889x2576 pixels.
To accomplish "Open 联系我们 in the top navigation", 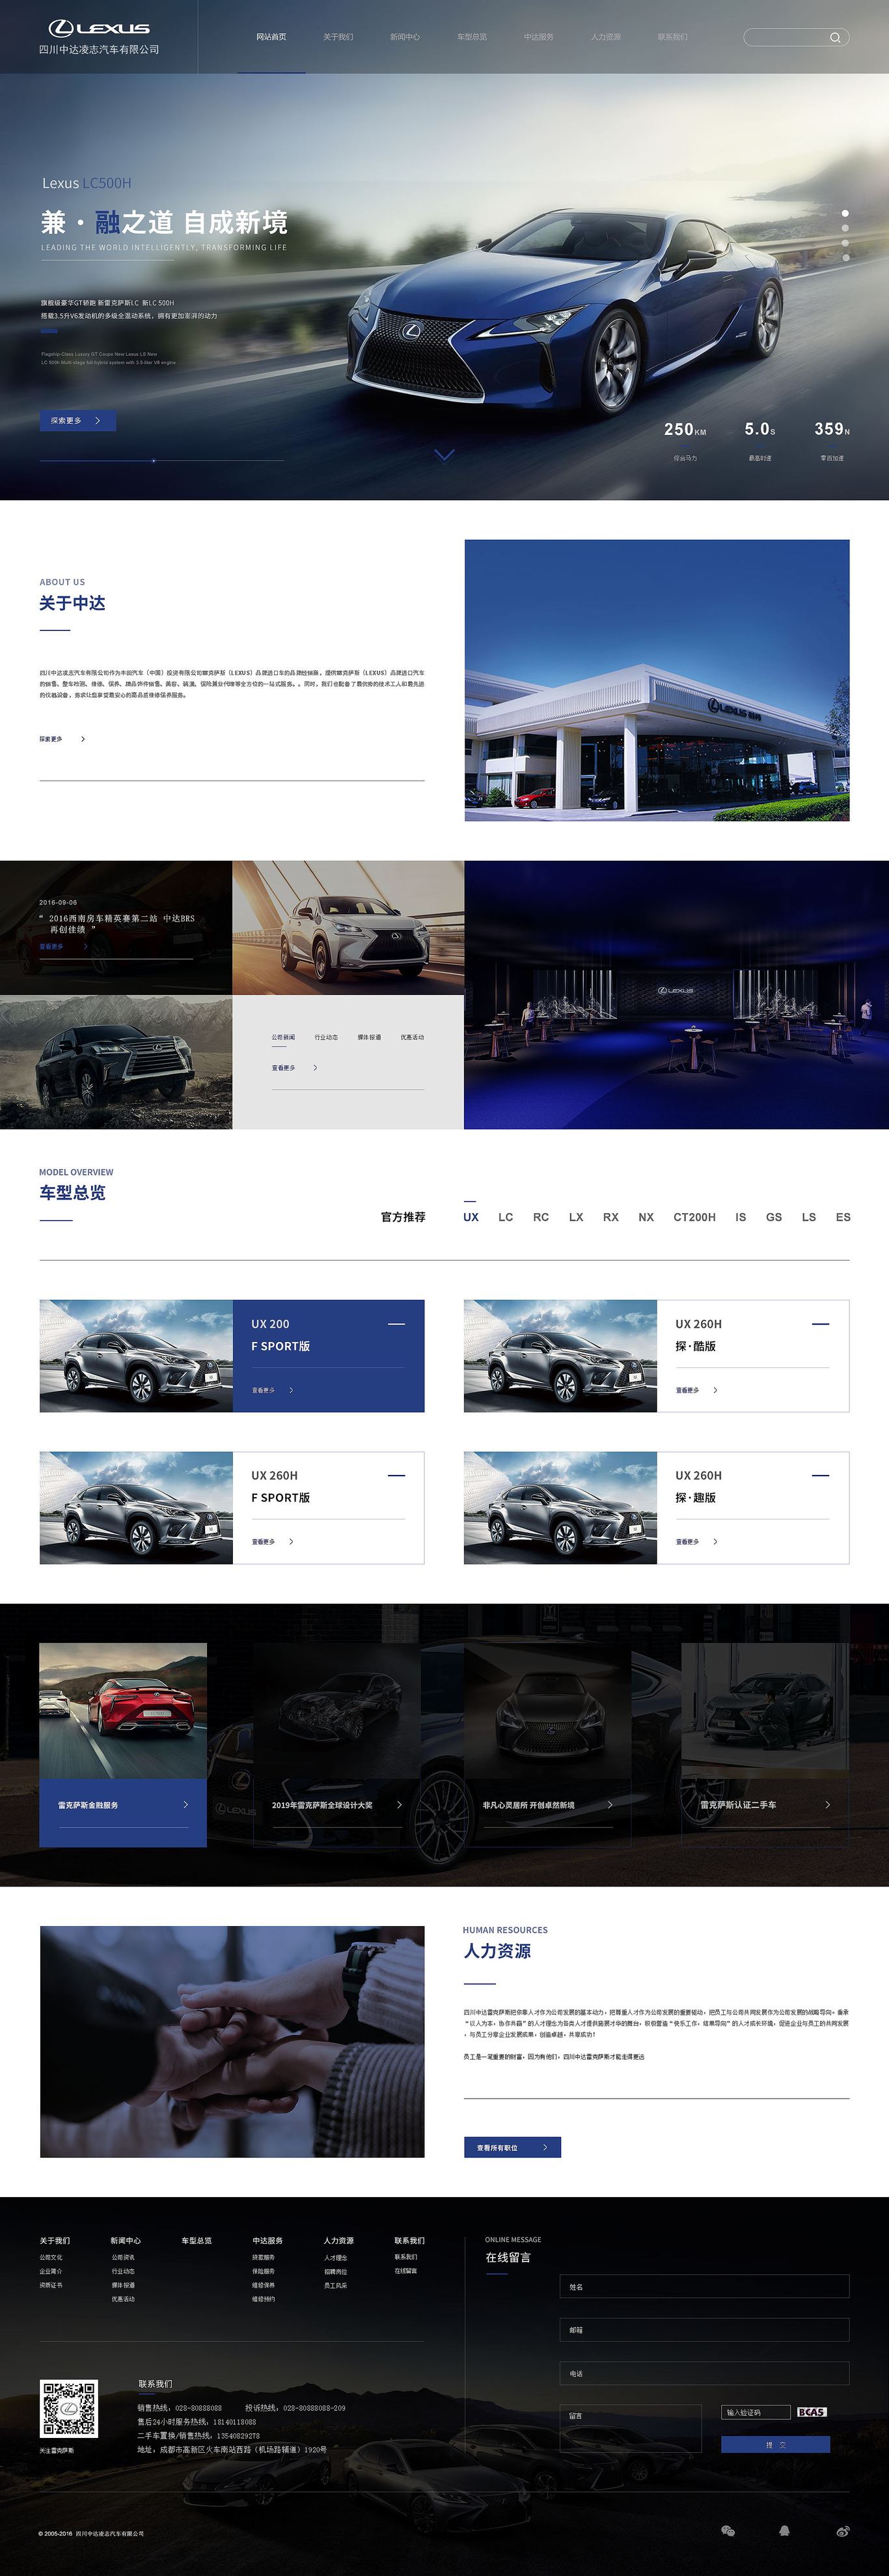I will coord(673,37).
